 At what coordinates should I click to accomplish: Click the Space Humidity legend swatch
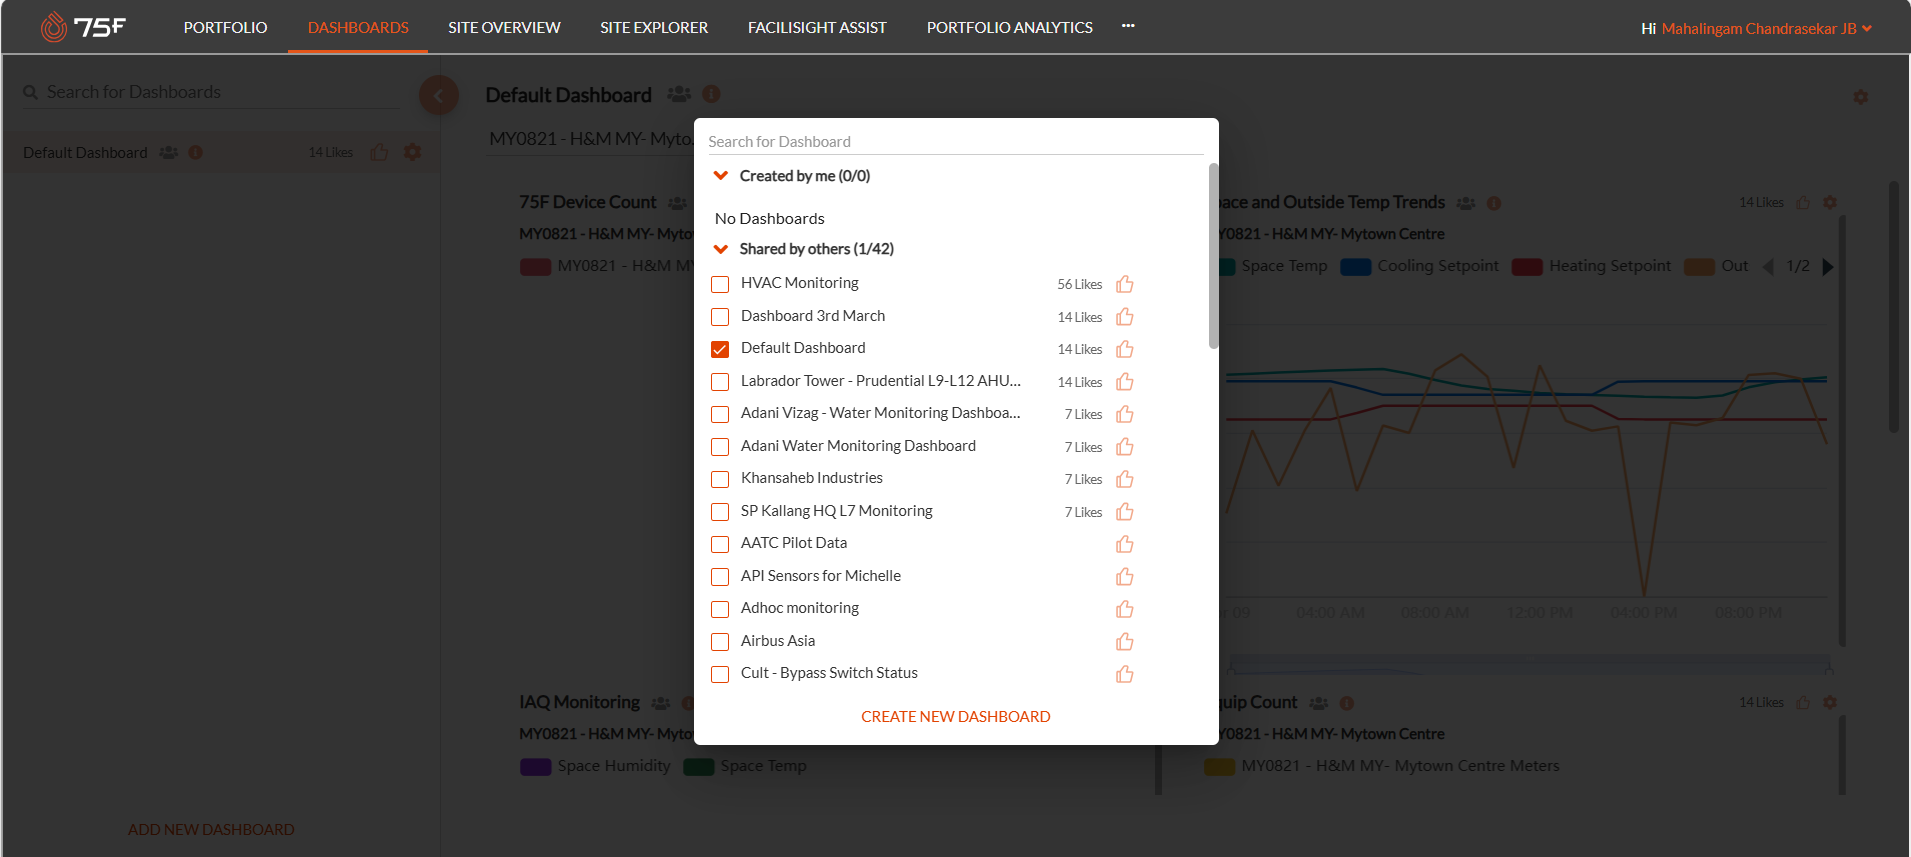point(536,767)
